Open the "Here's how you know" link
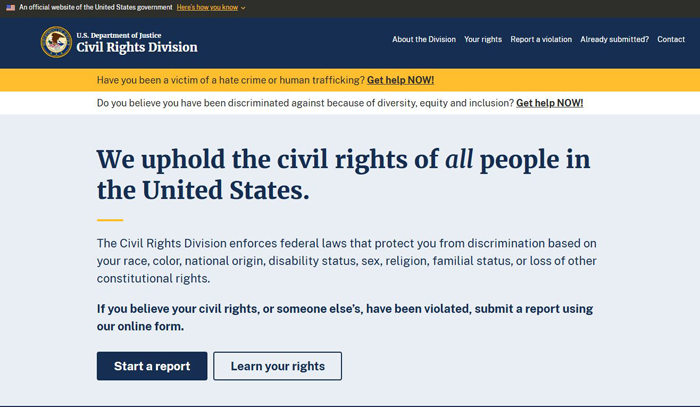This screenshot has width=700, height=407. click(x=207, y=8)
